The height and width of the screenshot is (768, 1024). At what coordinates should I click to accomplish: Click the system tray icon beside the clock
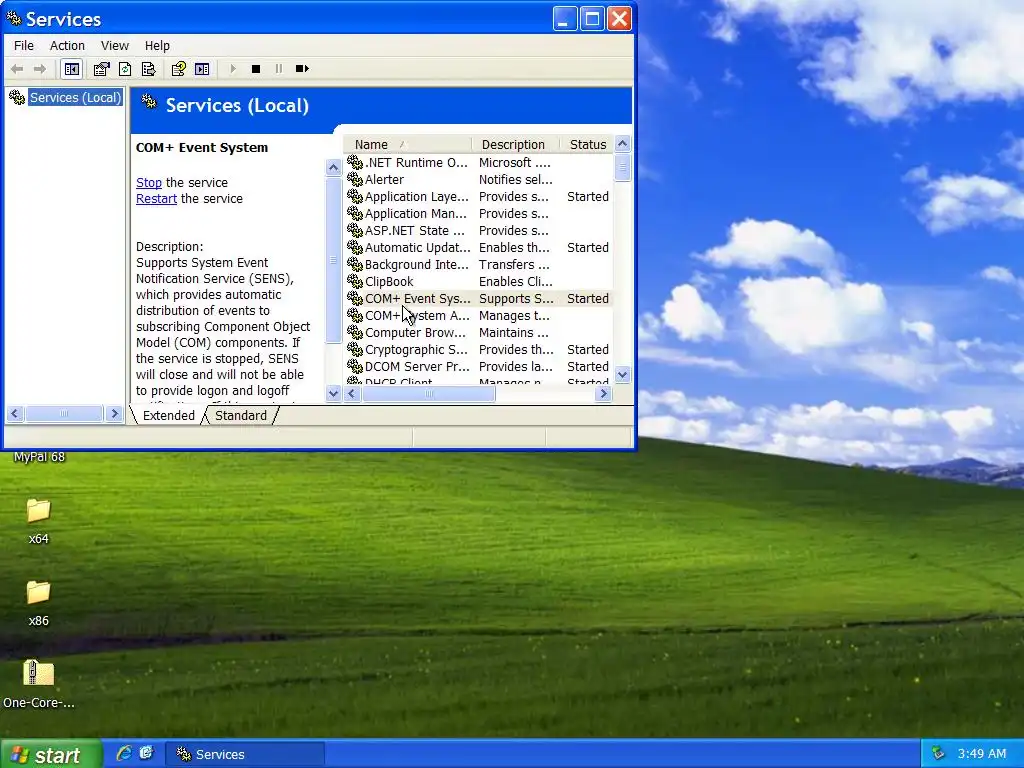[938, 754]
